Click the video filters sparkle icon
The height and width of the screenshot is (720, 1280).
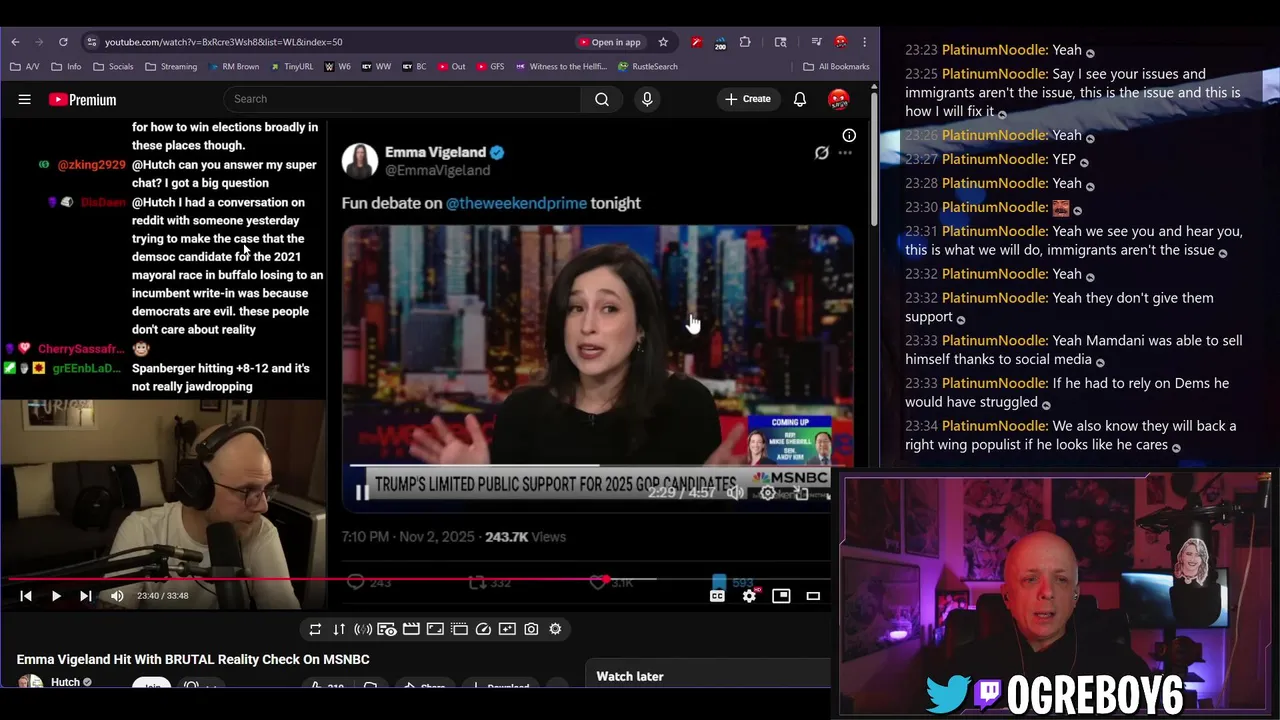click(507, 629)
